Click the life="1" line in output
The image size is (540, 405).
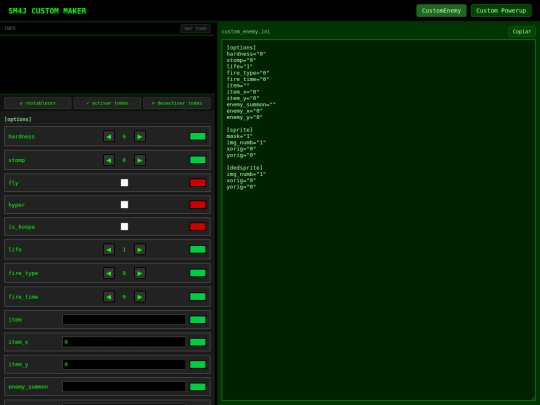tap(239, 66)
